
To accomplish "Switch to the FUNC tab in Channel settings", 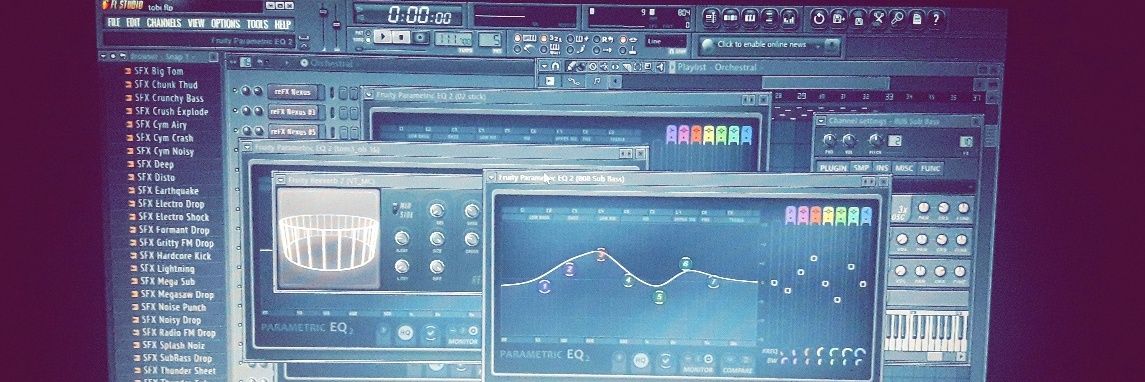I will tap(930, 169).
